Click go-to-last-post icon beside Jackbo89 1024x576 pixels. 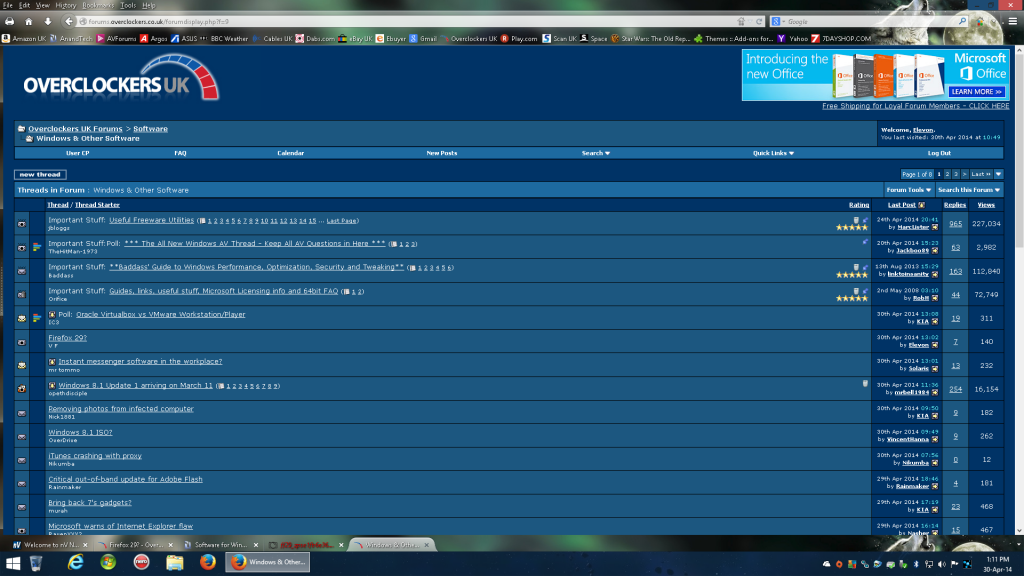pos(935,251)
